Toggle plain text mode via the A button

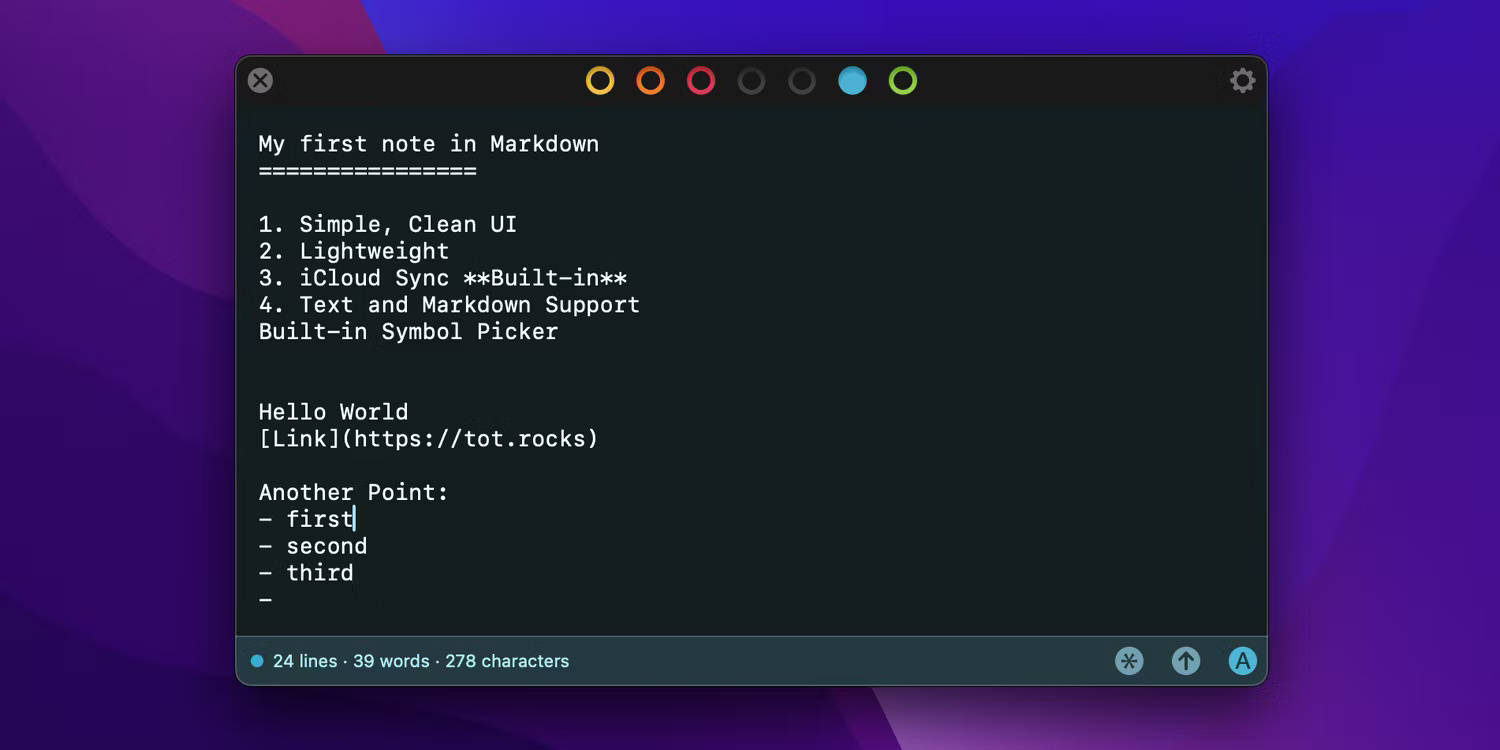[1241, 660]
